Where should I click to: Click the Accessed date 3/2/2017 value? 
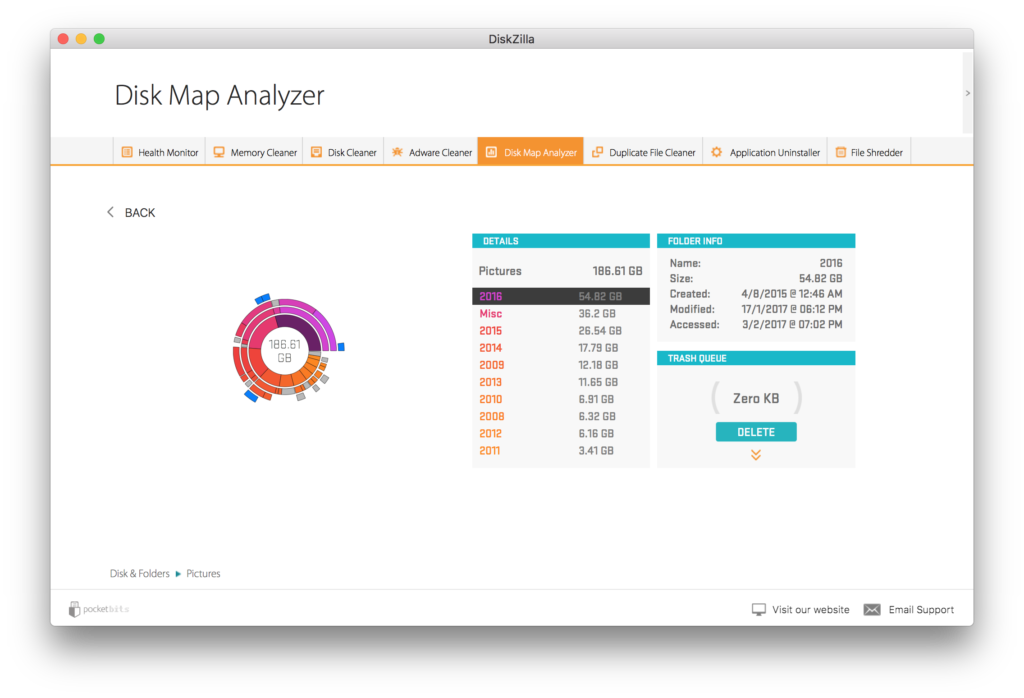point(792,325)
